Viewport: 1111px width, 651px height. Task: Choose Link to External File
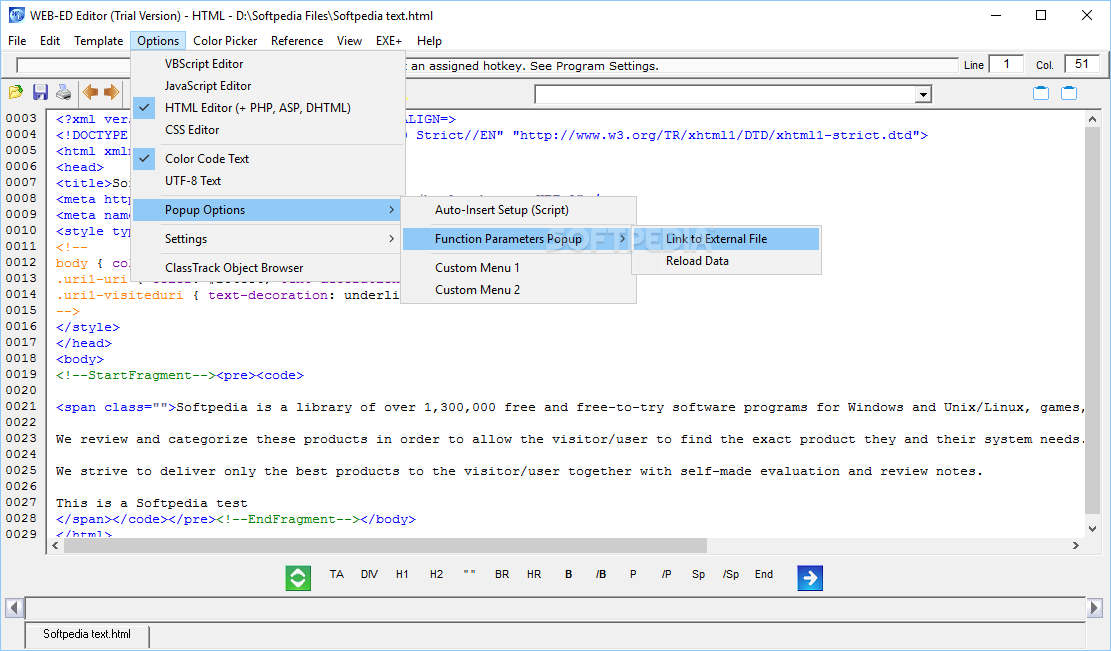[726, 239]
